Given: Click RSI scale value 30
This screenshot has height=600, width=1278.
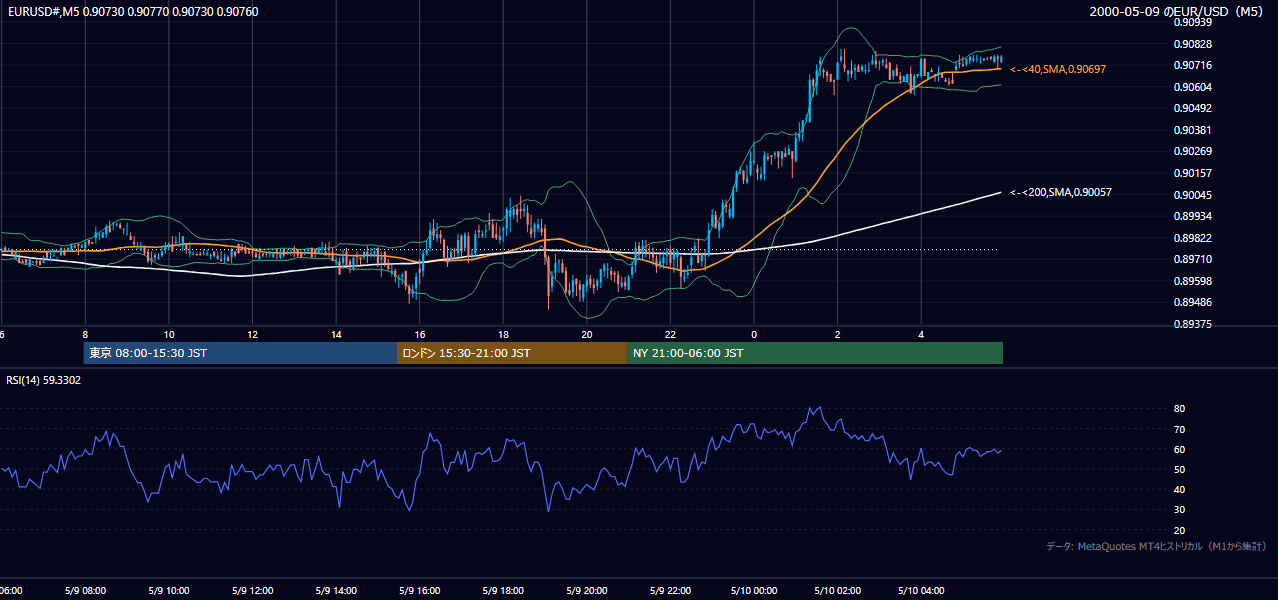Looking at the screenshot, I should (1179, 509).
